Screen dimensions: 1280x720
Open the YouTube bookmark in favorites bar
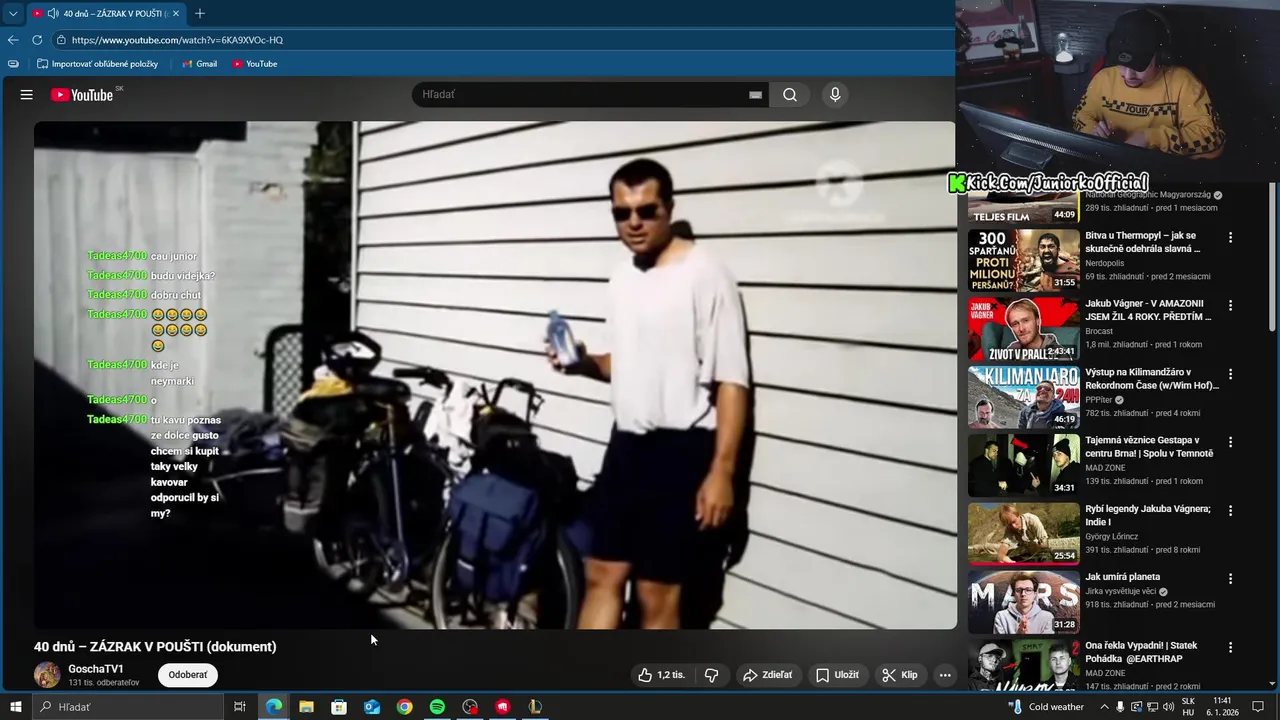[255, 64]
